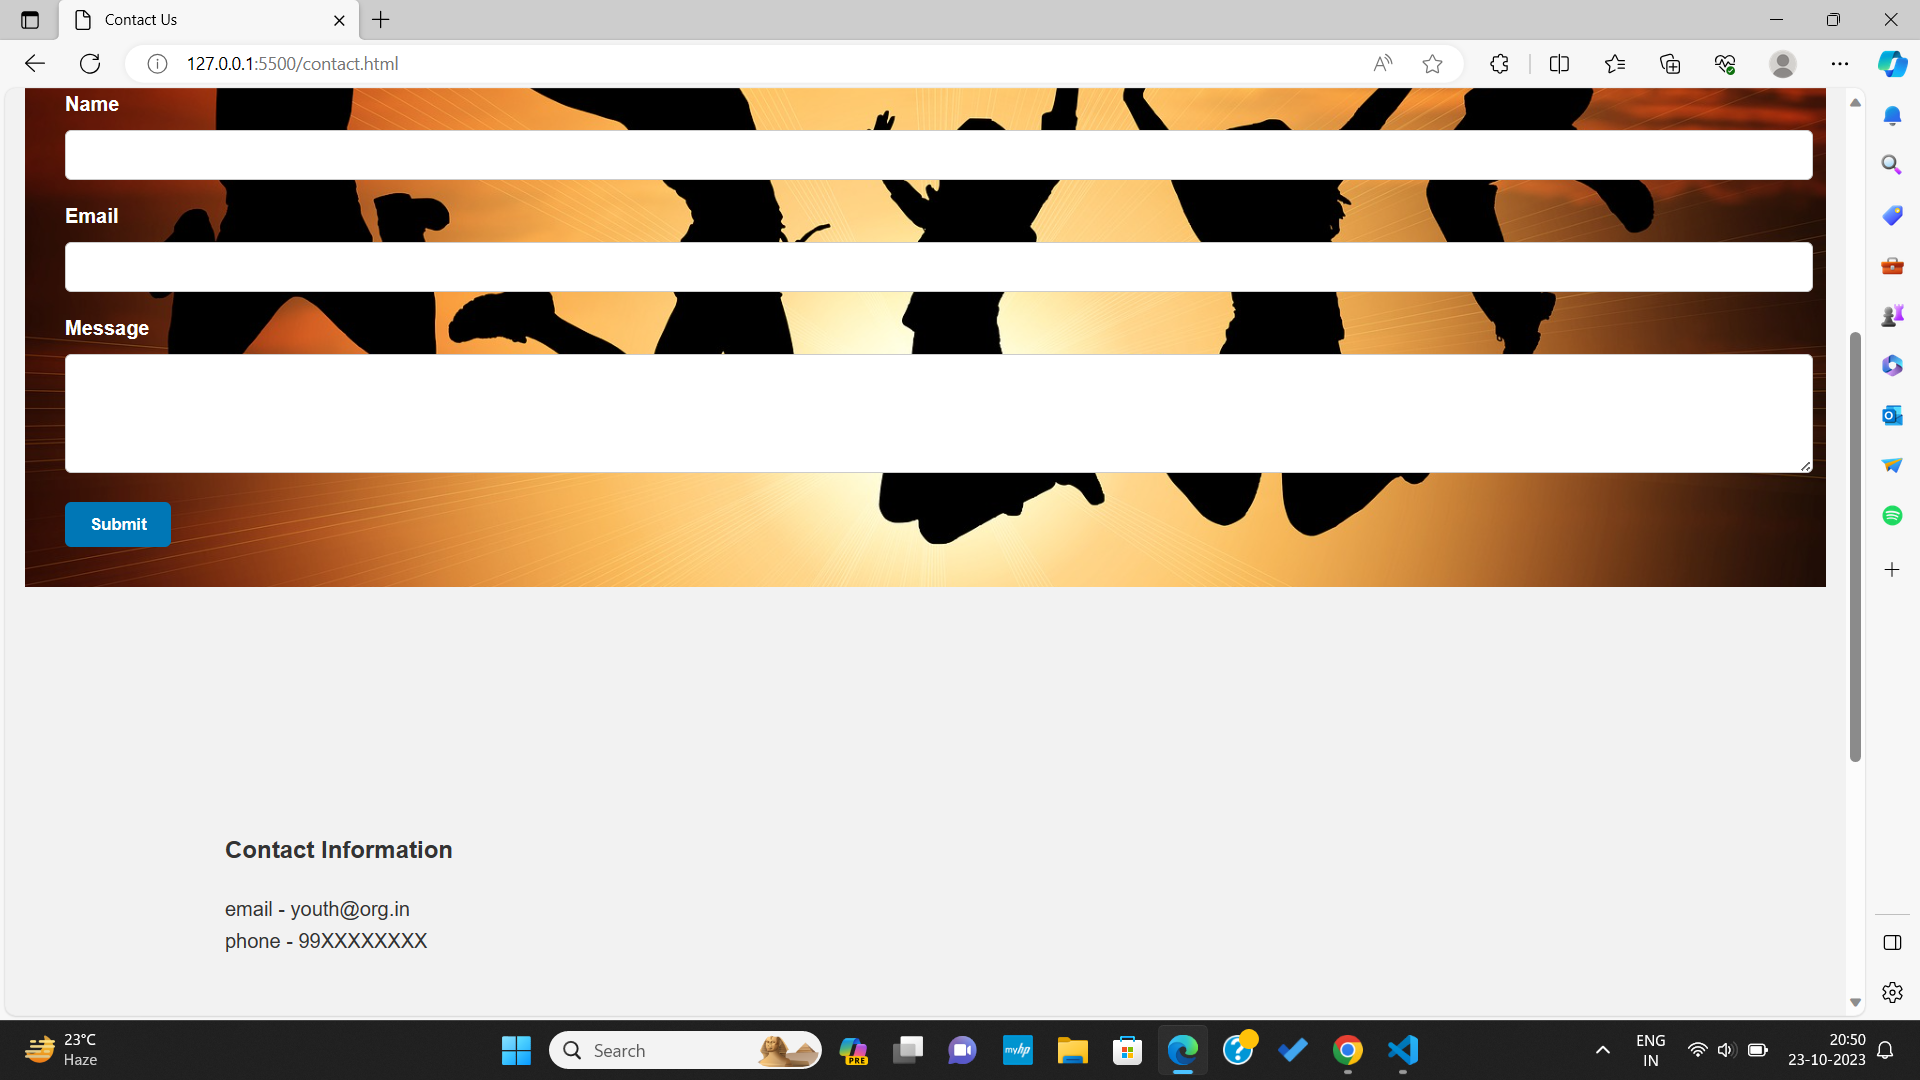1920x1080 pixels.
Task: Open sidebar search magnifier icon
Action: pyautogui.click(x=1892, y=164)
